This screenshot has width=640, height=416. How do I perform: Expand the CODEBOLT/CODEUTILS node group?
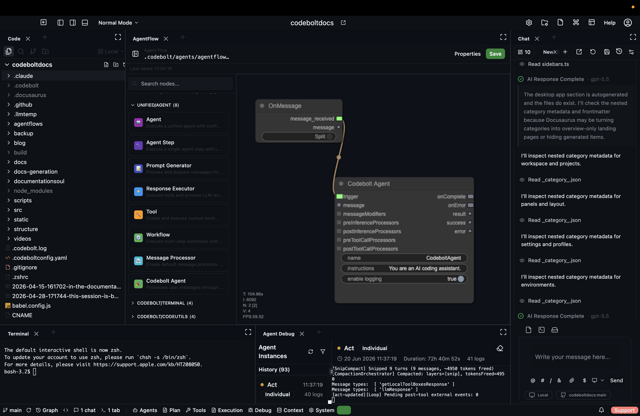(x=133, y=317)
